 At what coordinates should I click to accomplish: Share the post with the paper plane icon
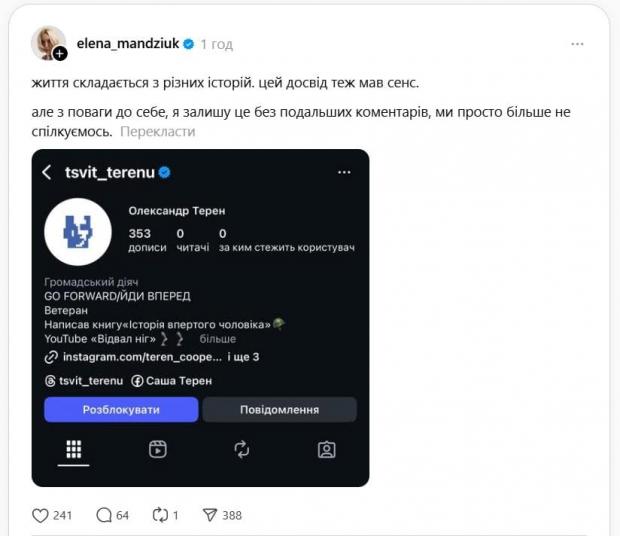coord(210,515)
